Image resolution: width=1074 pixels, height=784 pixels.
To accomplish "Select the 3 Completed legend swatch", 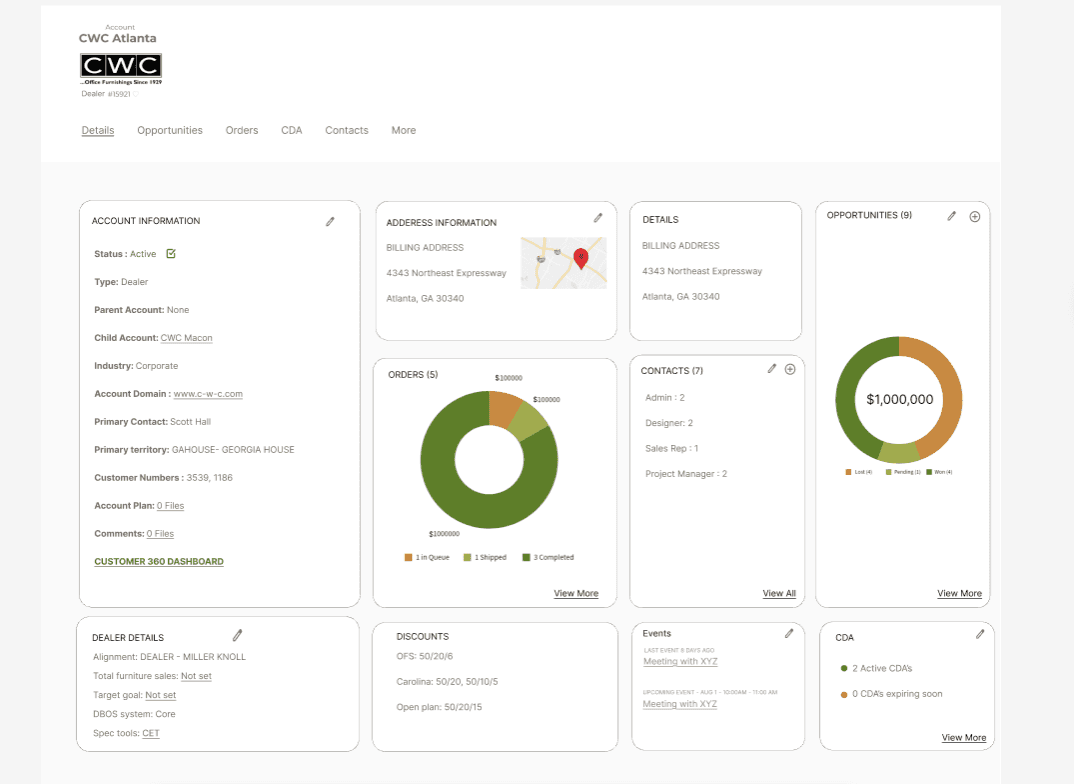I will (x=526, y=557).
